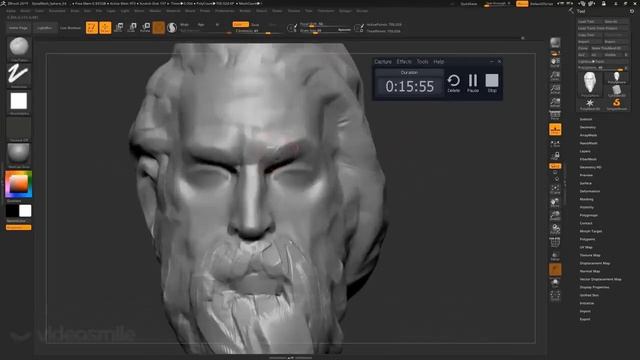
Task: Expand the Geometry subpalette
Action: point(588,127)
